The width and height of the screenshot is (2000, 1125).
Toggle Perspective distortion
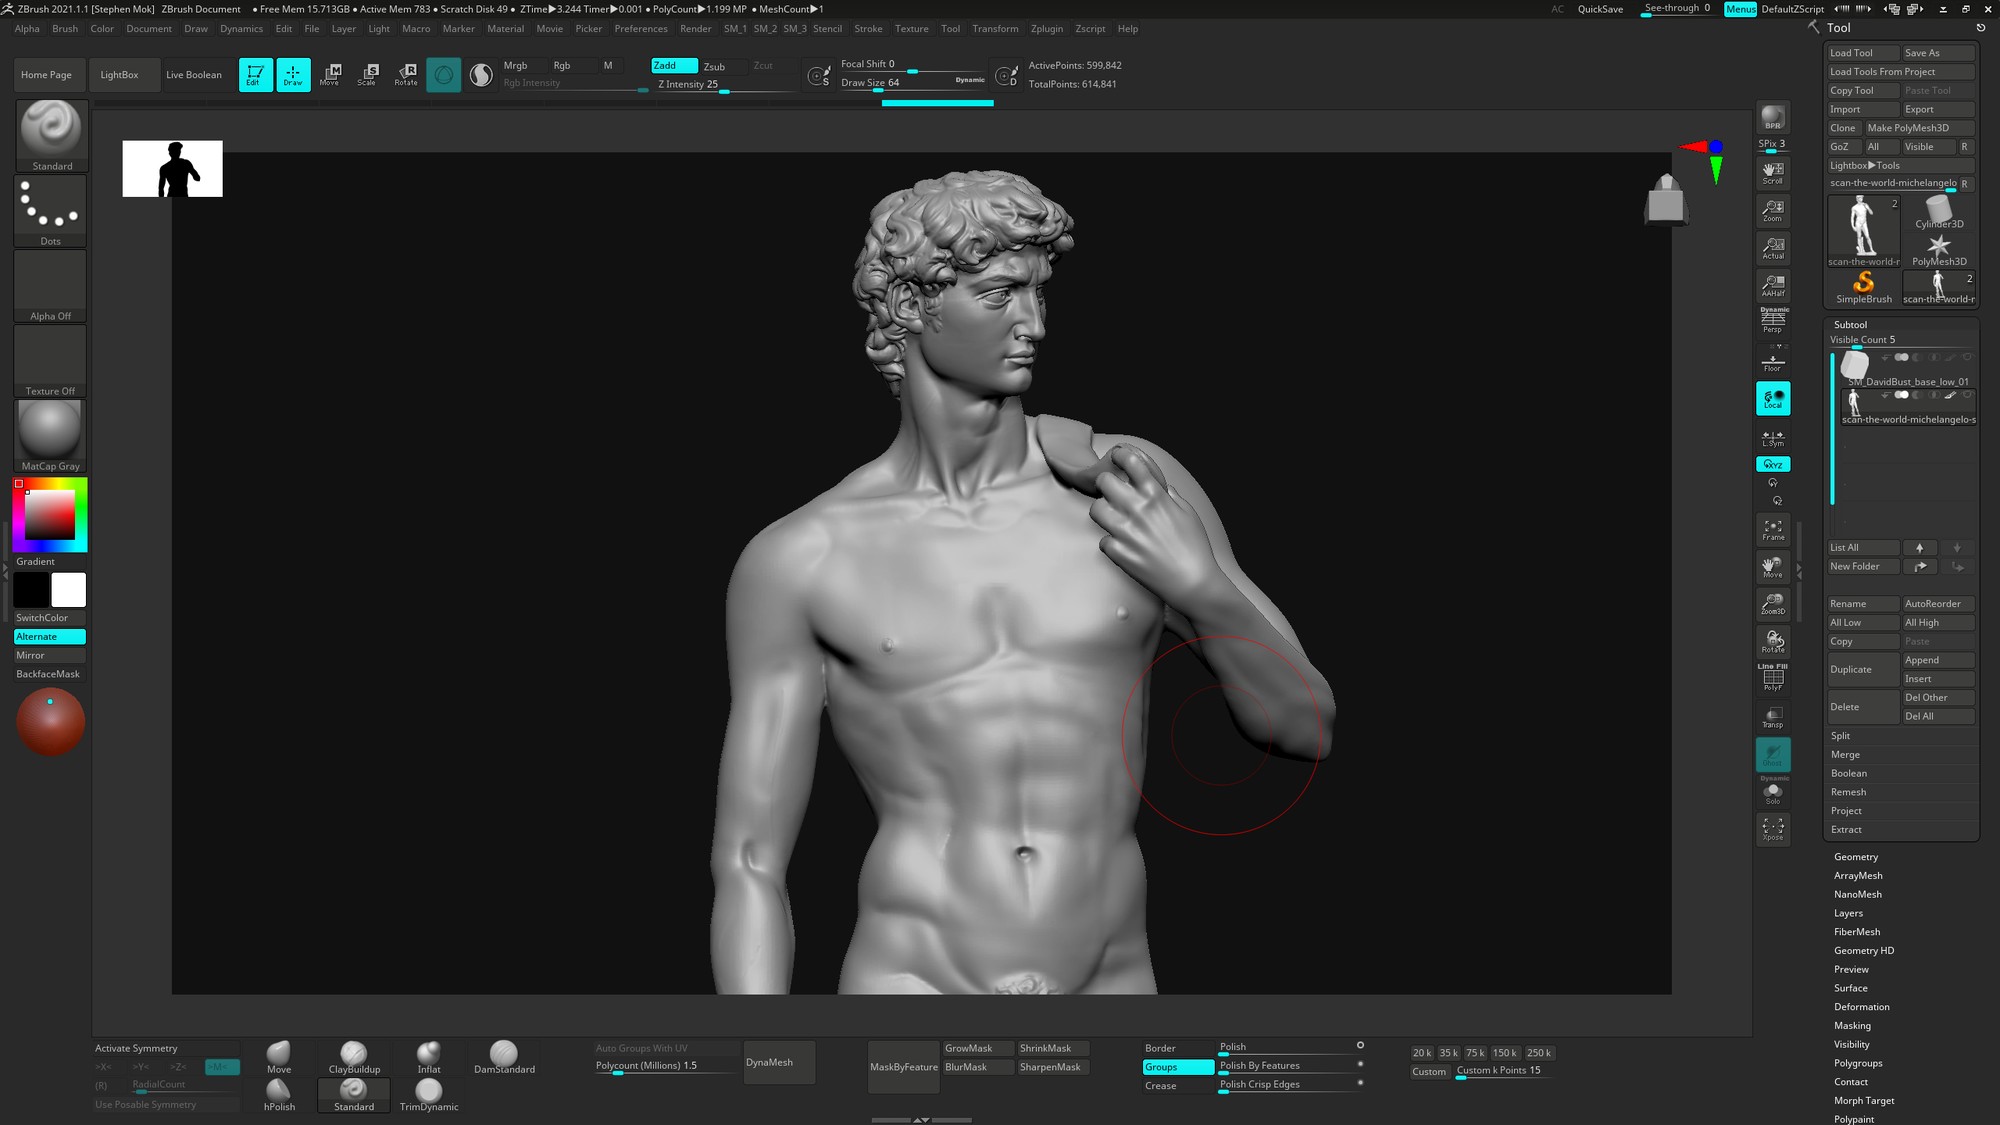1773,321
